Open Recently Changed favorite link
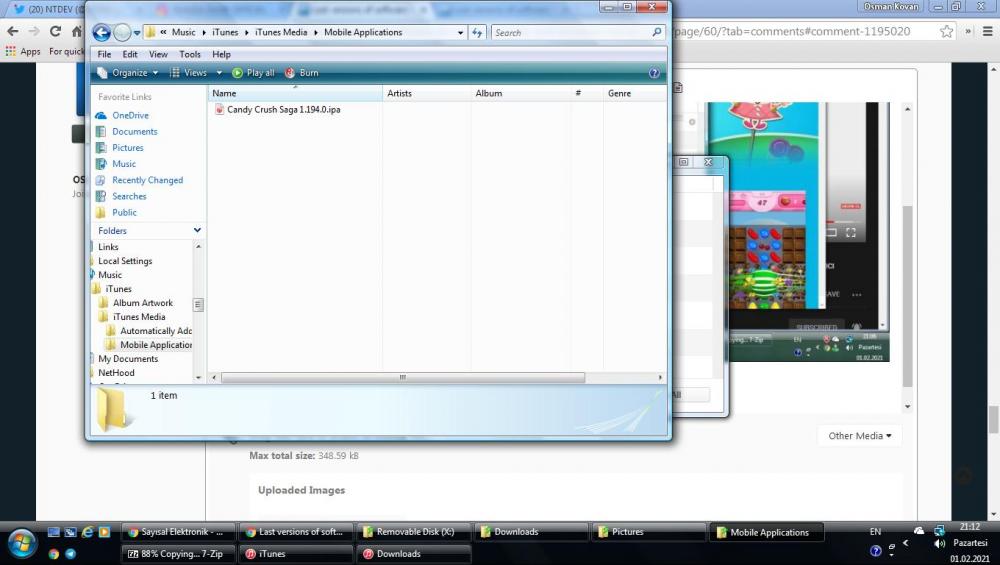 pyautogui.click(x=147, y=180)
